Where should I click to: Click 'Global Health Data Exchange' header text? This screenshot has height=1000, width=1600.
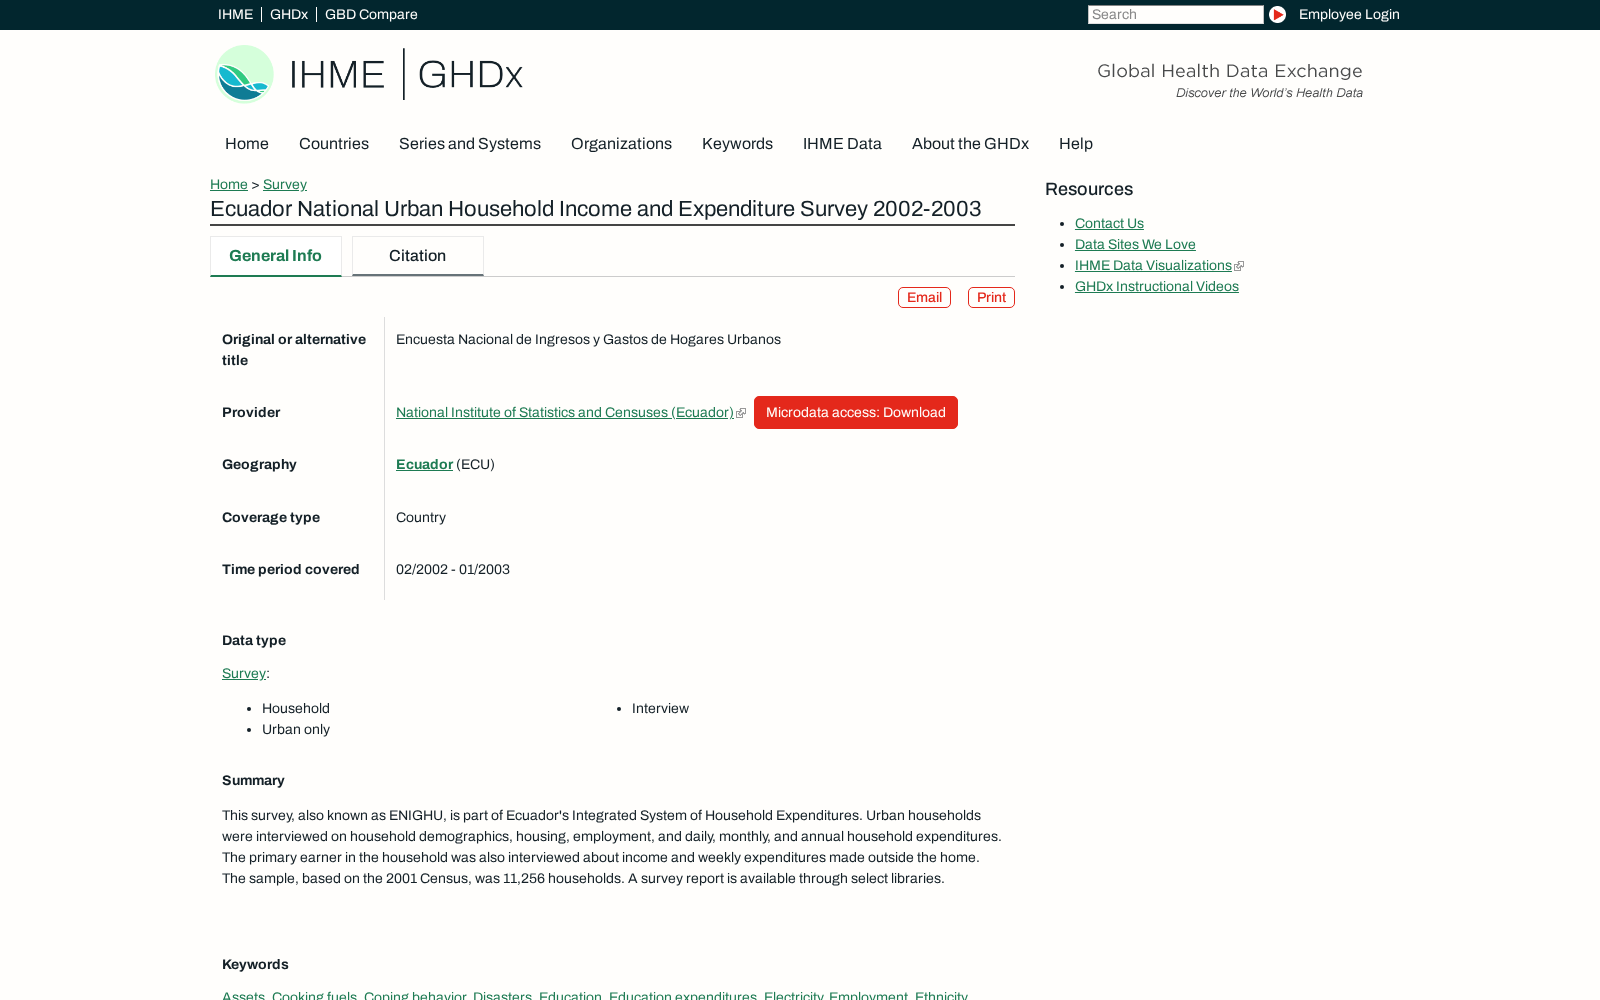[x=1230, y=71]
